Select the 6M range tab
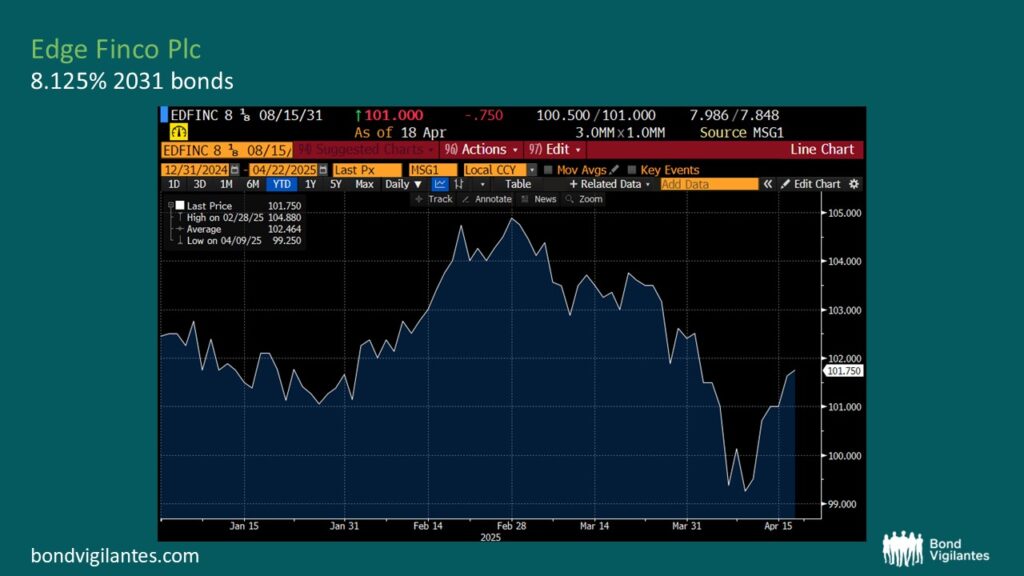1024x576 pixels. coord(253,184)
